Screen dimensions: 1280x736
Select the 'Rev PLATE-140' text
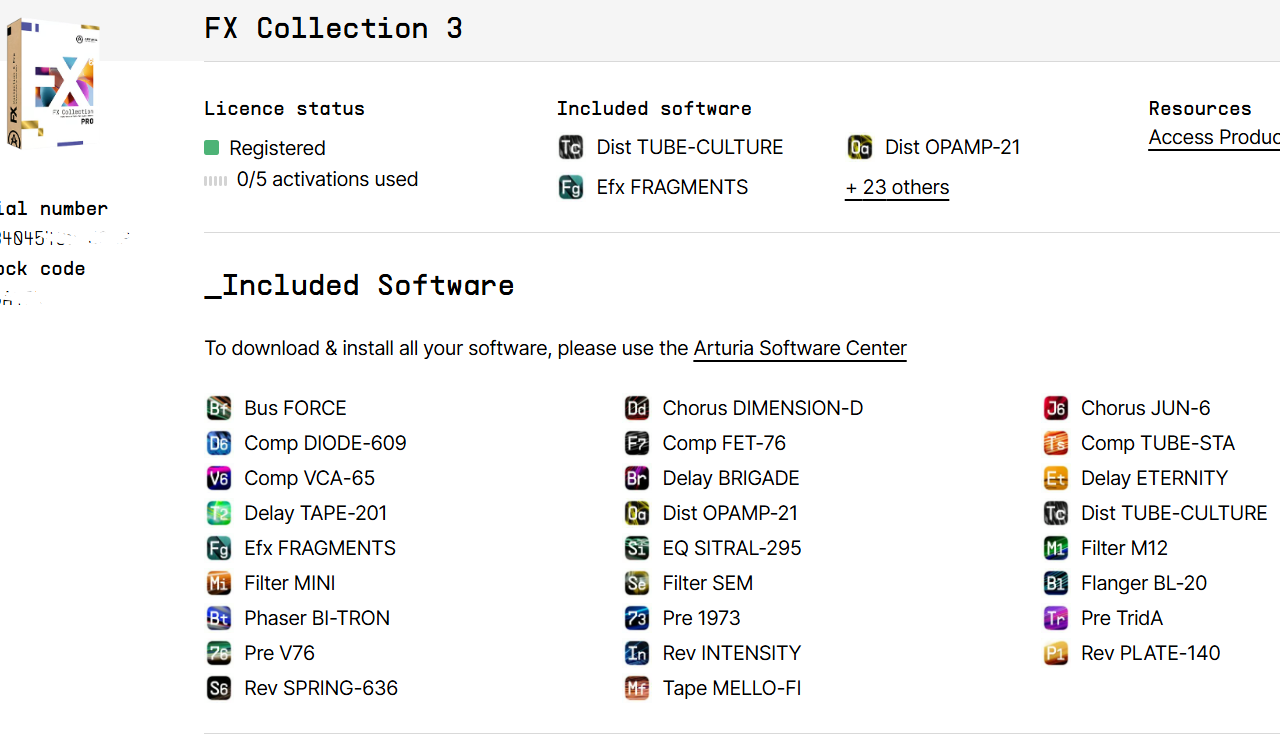pyautogui.click(x=1151, y=653)
